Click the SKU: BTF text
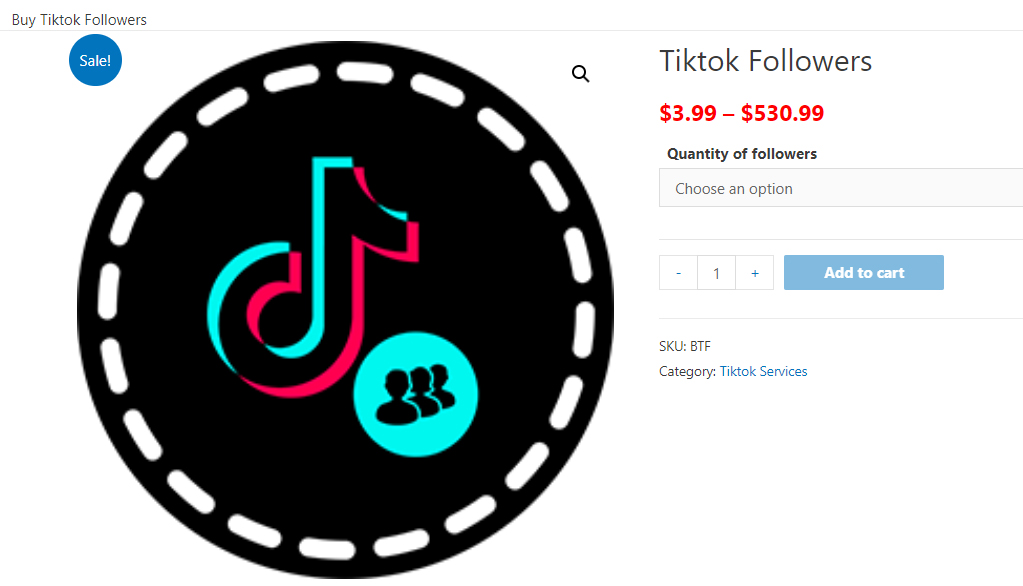 coord(685,346)
